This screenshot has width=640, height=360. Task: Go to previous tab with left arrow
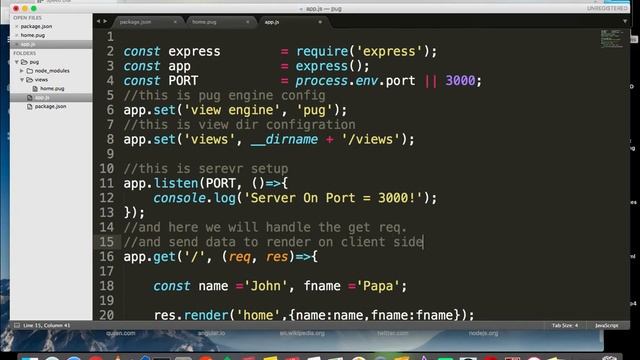pos(98,21)
